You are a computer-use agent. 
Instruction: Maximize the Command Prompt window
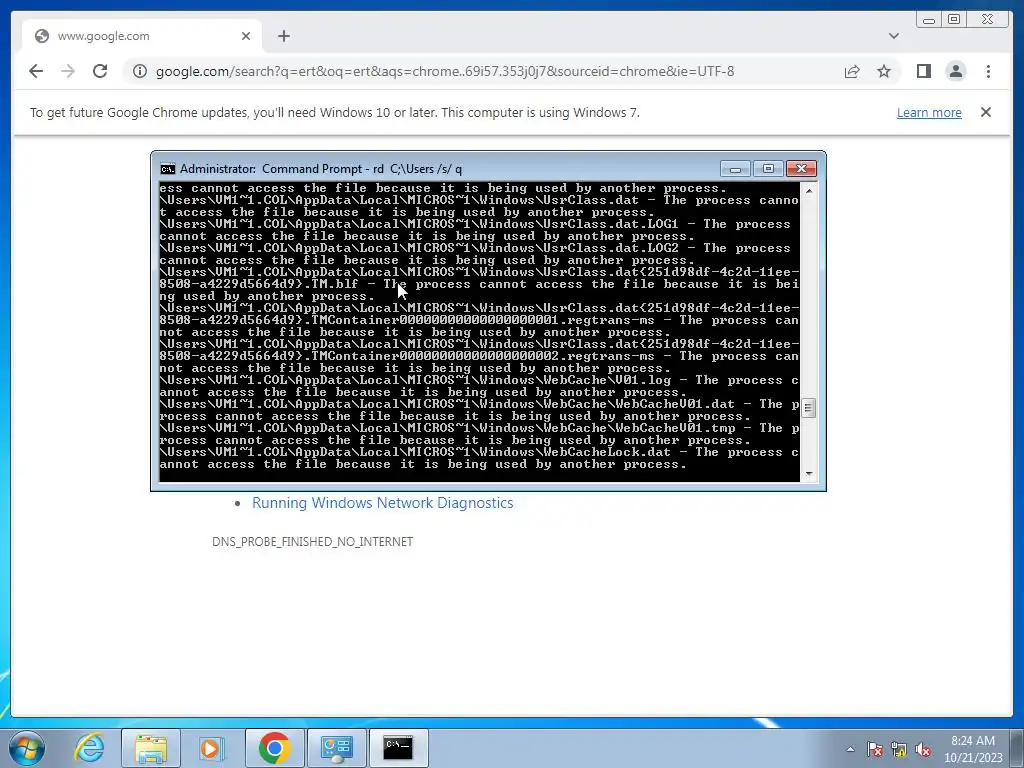point(768,169)
